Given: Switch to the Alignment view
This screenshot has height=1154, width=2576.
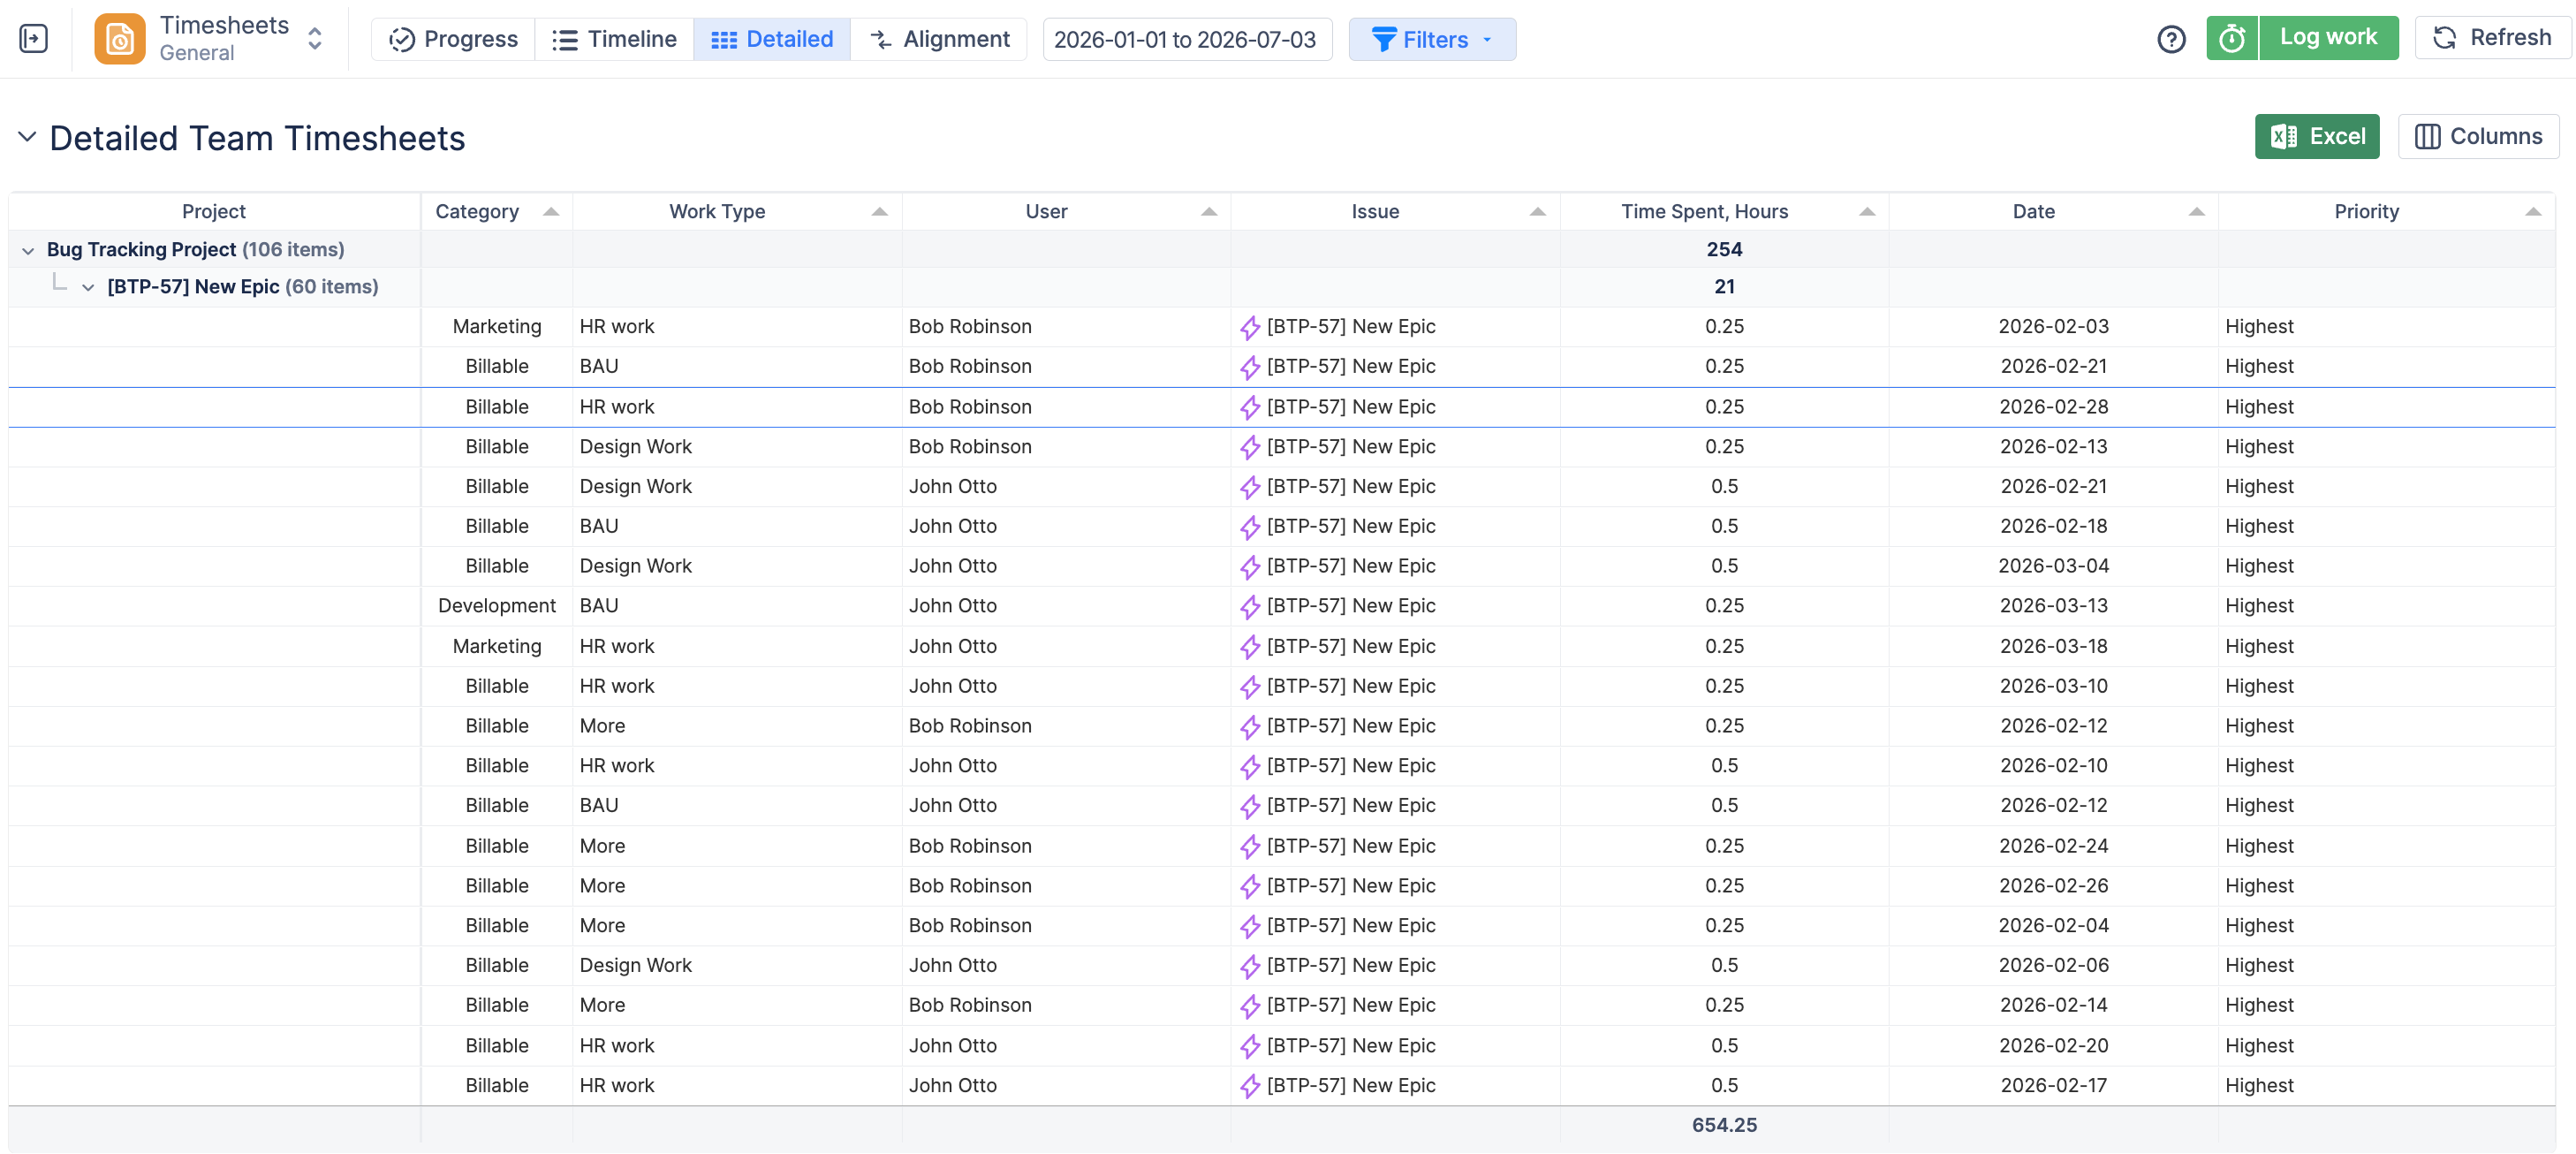Looking at the screenshot, I should point(939,39).
